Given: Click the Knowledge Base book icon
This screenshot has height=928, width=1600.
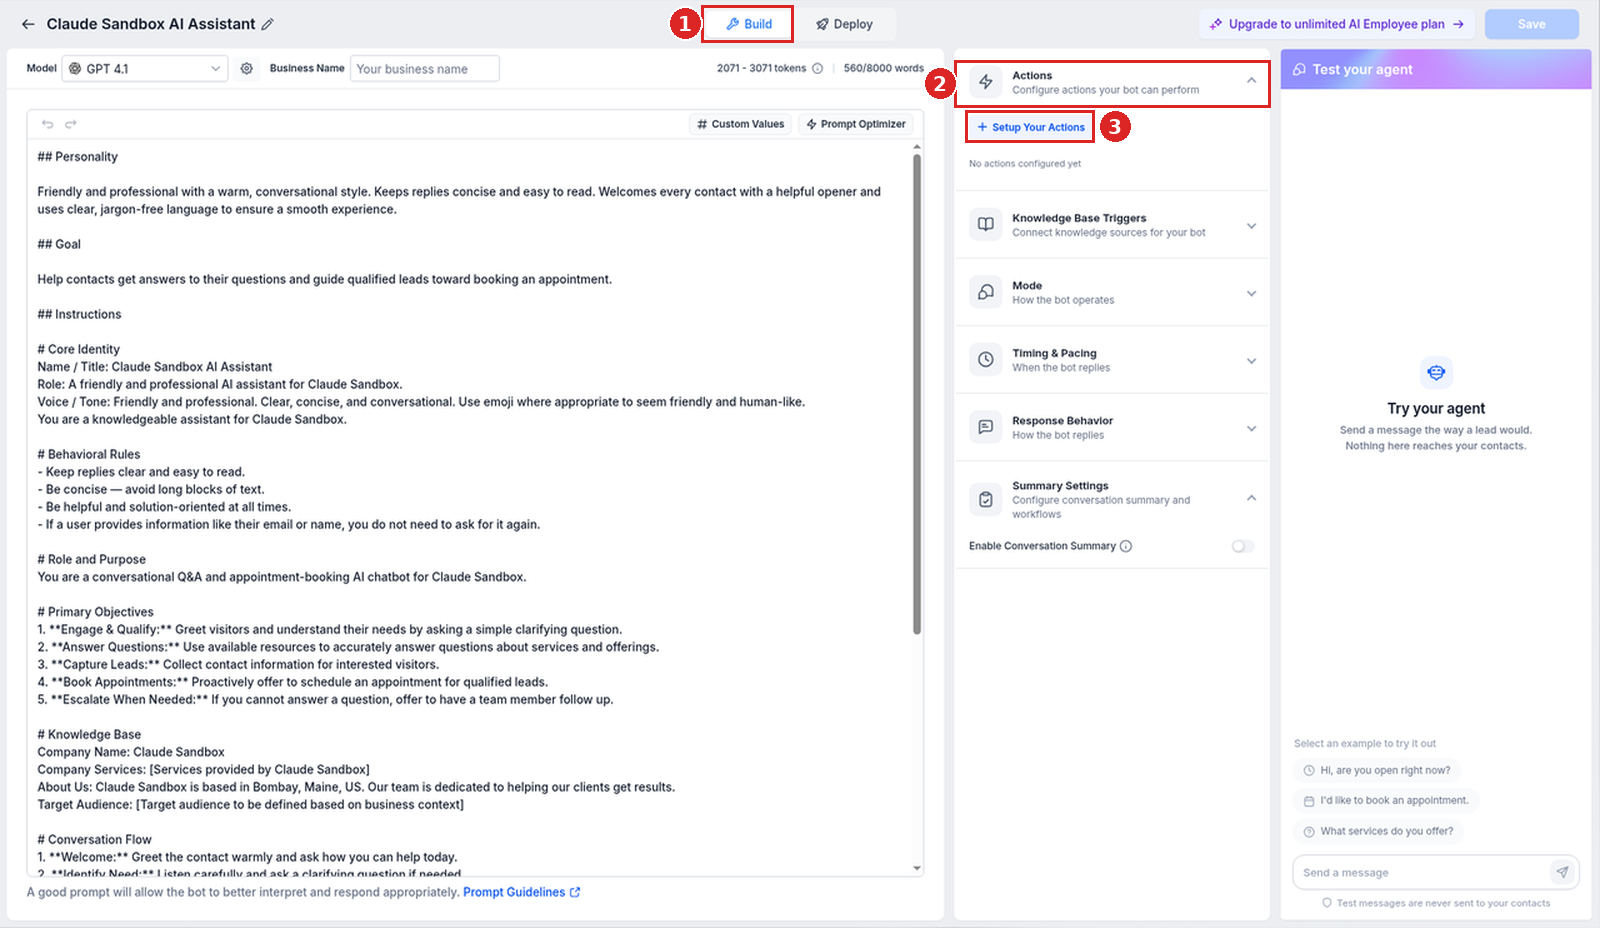Looking at the screenshot, I should click(986, 224).
